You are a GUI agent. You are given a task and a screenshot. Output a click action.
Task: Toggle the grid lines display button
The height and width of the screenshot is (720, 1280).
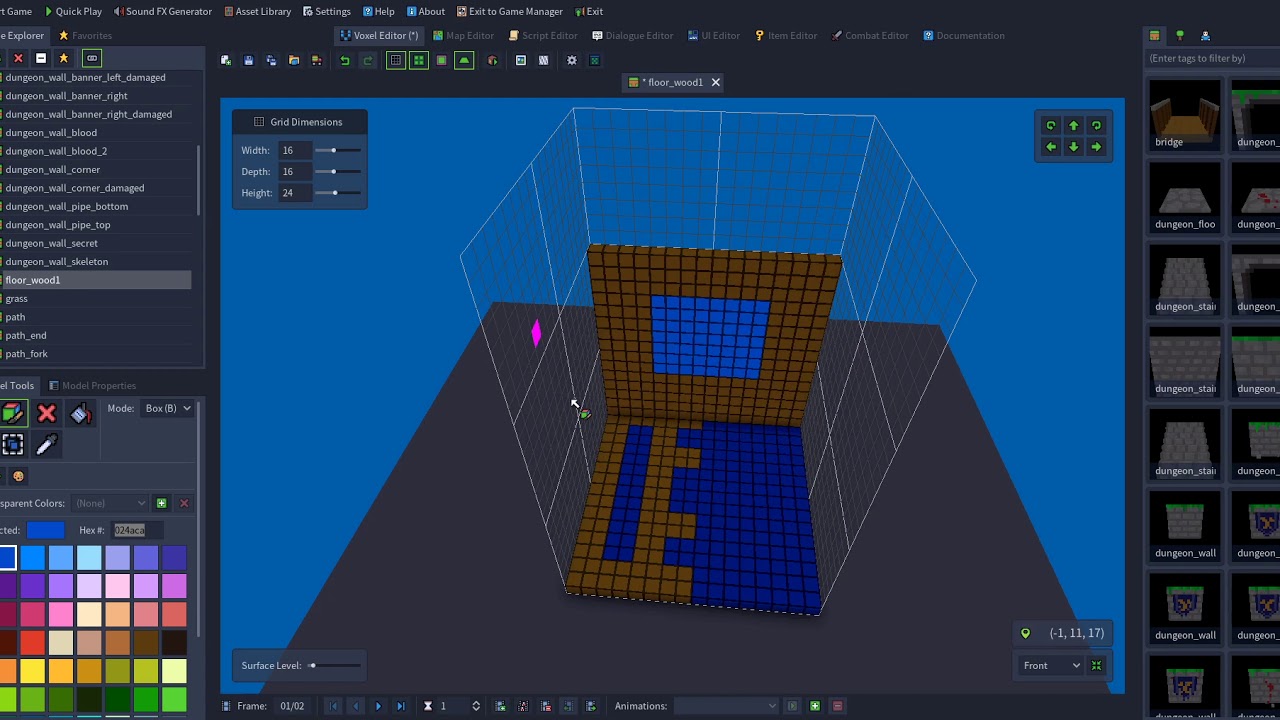point(396,60)
